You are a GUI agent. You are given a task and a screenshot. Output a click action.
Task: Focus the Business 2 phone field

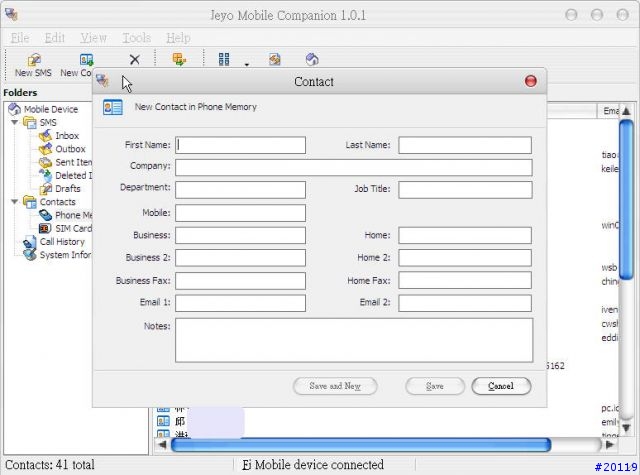pyautogui.click(x=240, y=258)
